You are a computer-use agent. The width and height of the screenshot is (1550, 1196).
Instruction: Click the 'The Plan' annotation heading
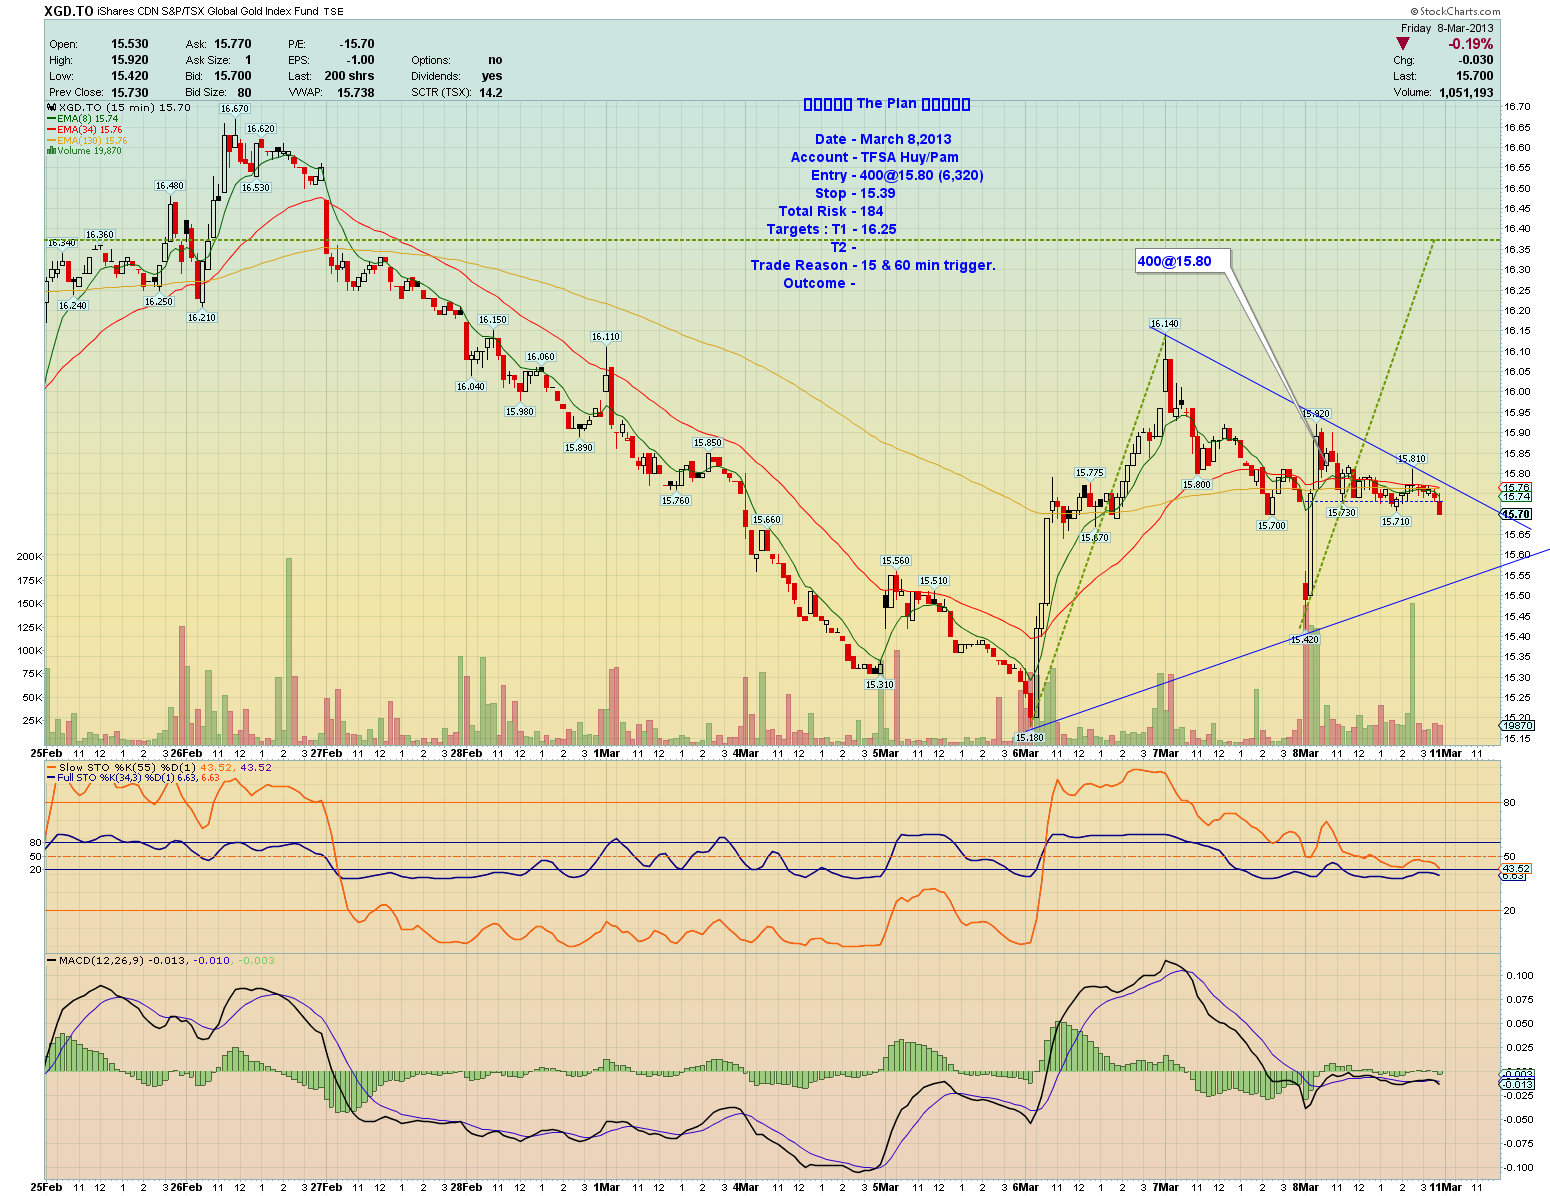click(x=887, y=103)
